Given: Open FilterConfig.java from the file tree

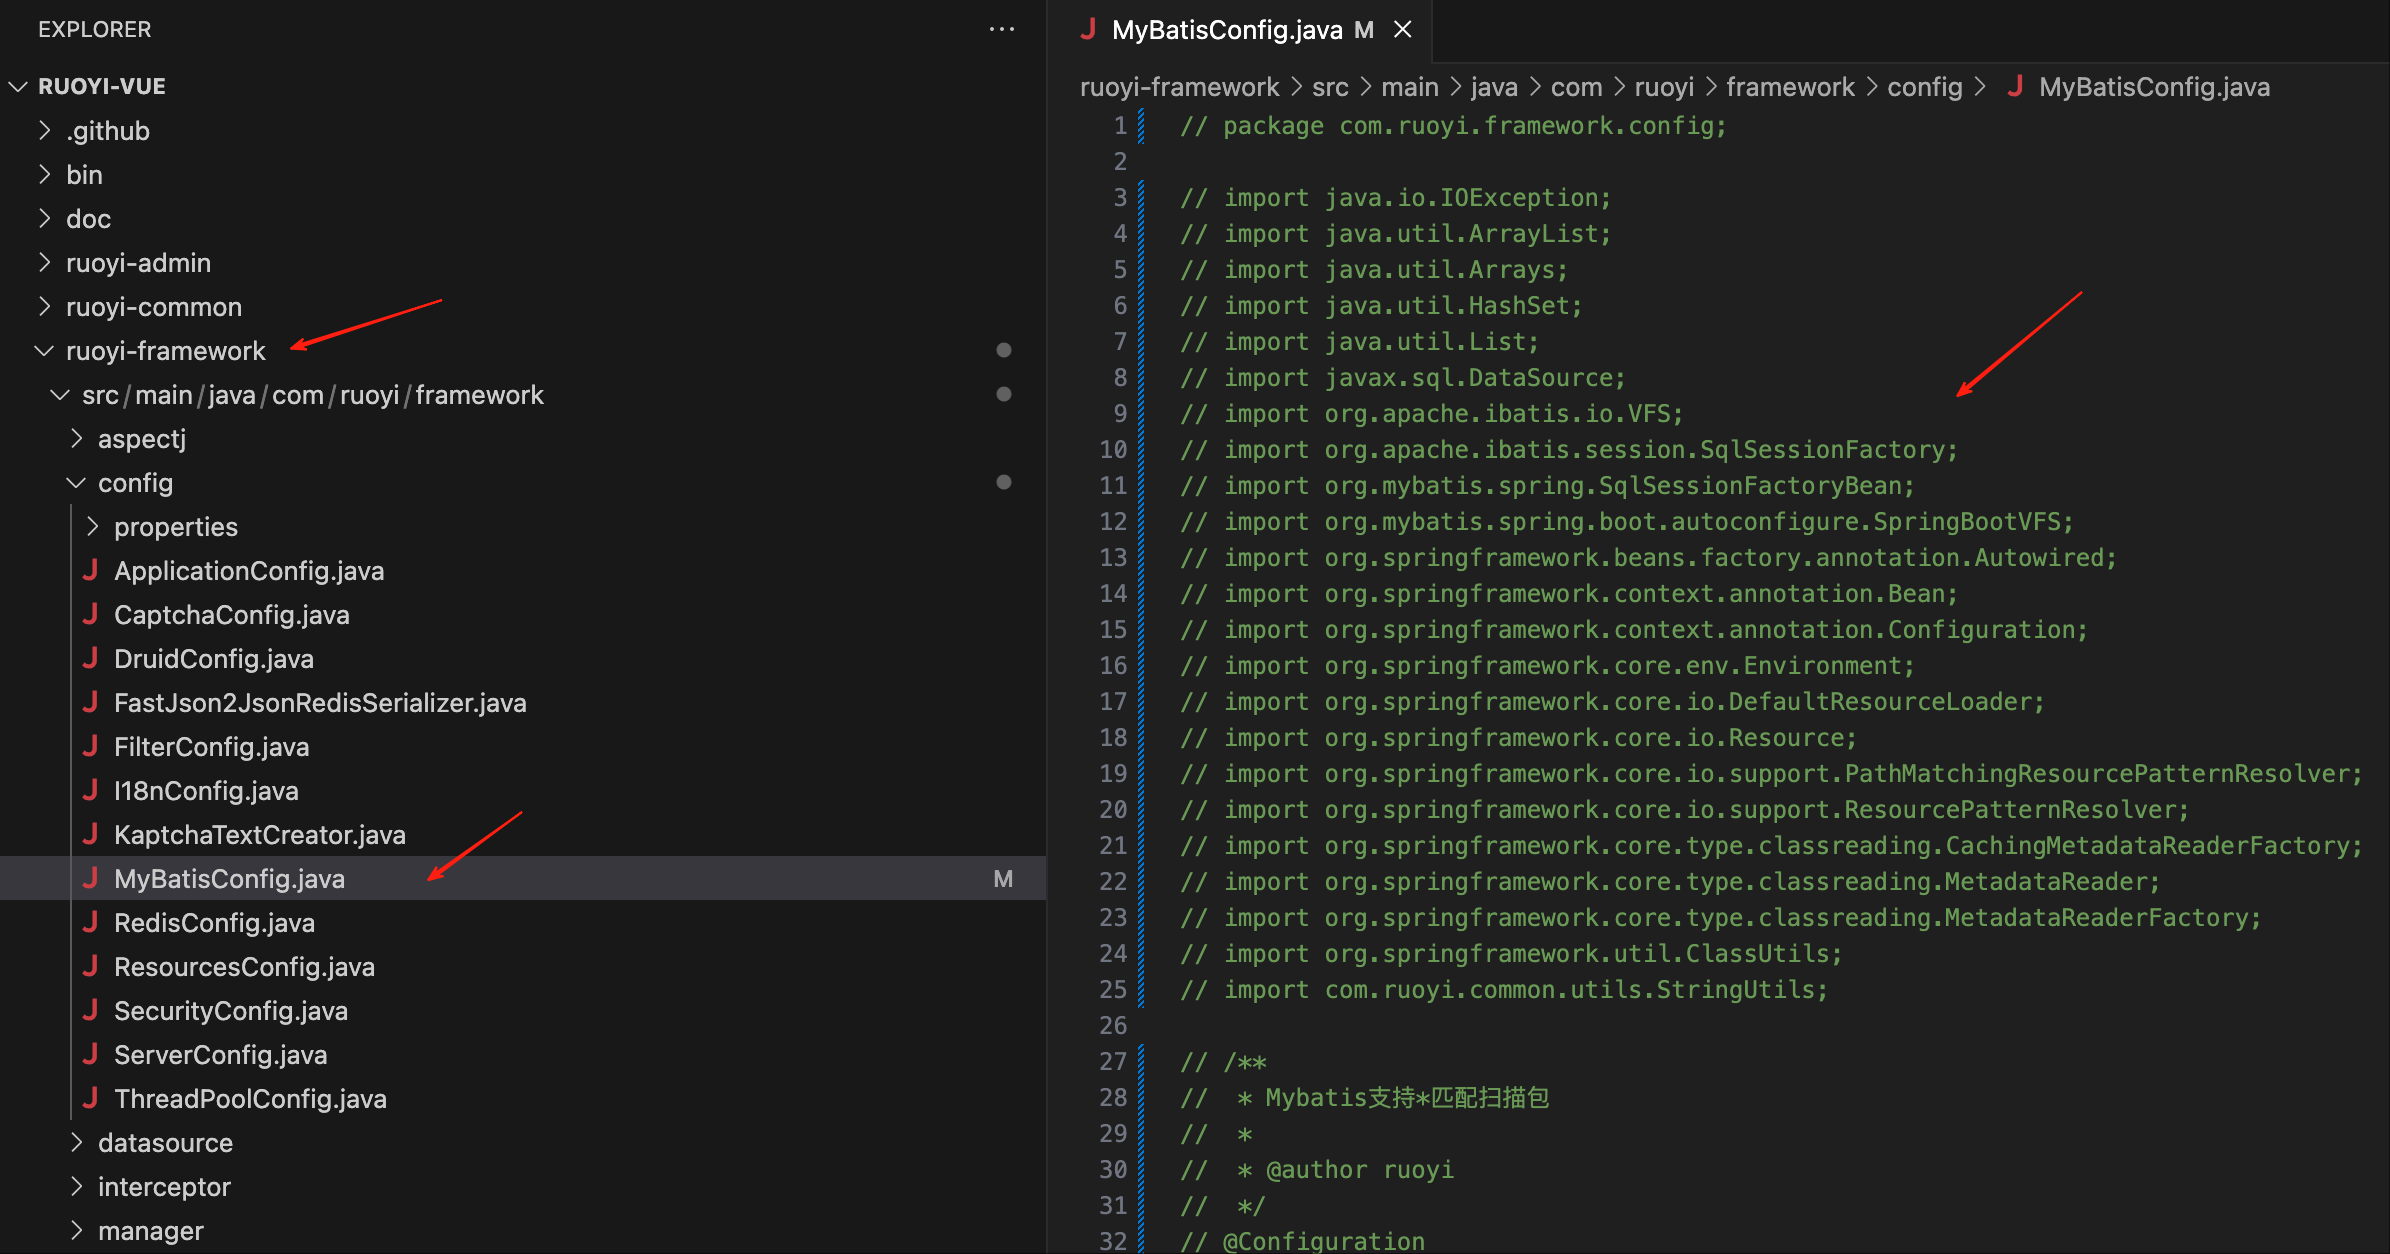Looking at the screenshot, I should [211, 747].
